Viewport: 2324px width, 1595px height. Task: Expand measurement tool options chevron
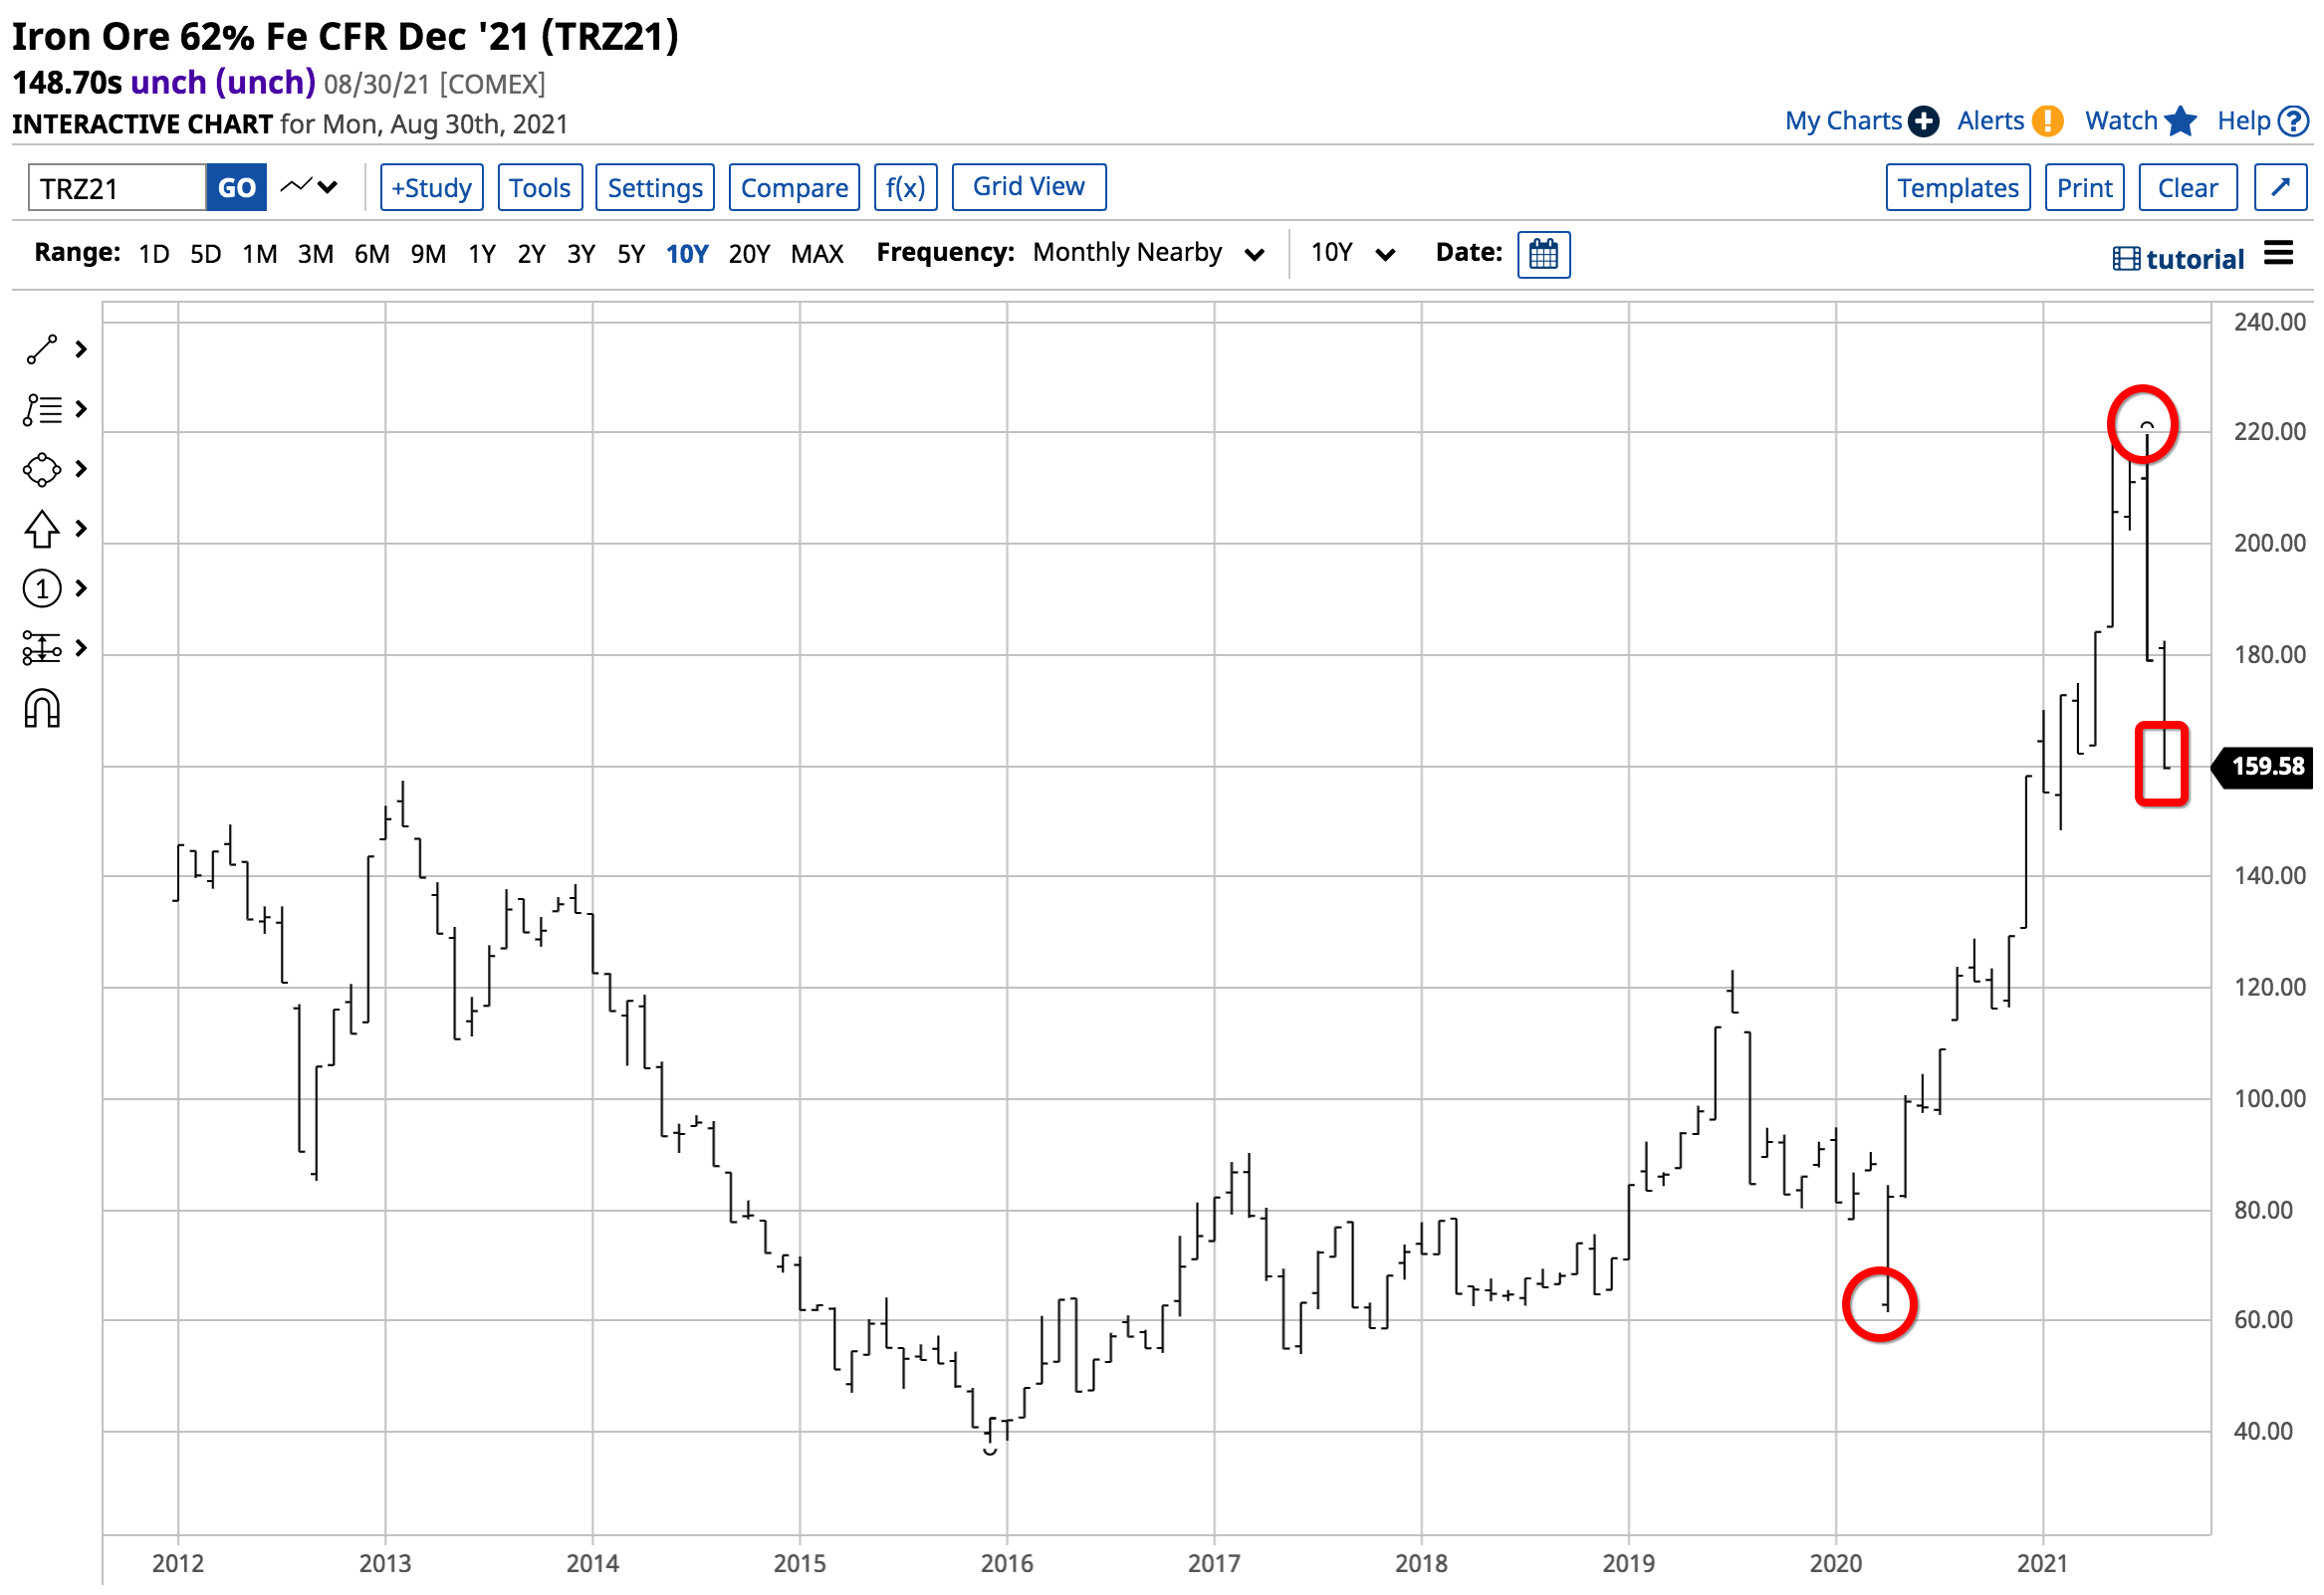[82, 649]
